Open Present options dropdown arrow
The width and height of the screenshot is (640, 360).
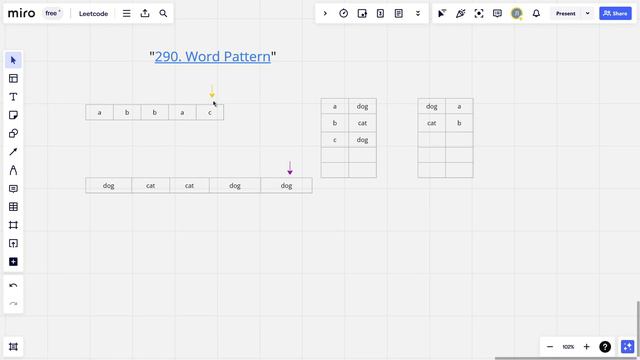pos(588,13)
